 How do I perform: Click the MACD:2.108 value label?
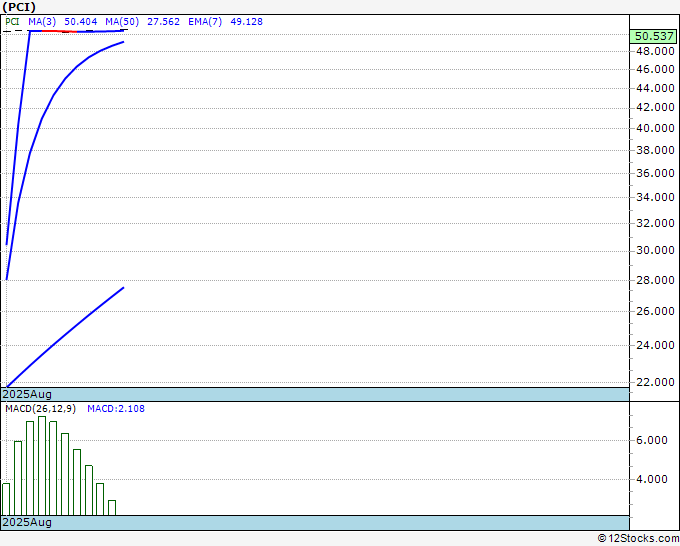[x=116, y=409]
